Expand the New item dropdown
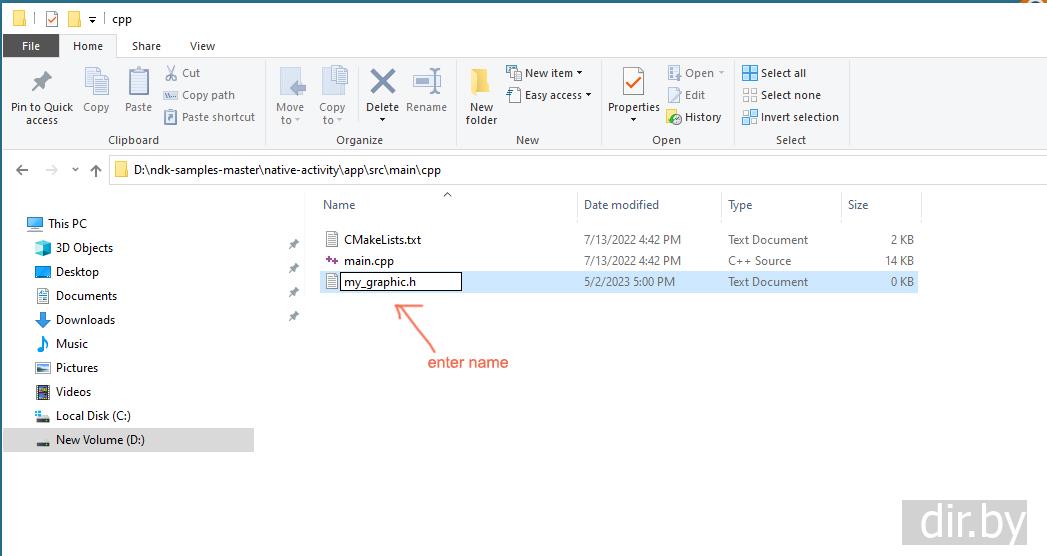The image size is (1047, 556). coord(544,73)
